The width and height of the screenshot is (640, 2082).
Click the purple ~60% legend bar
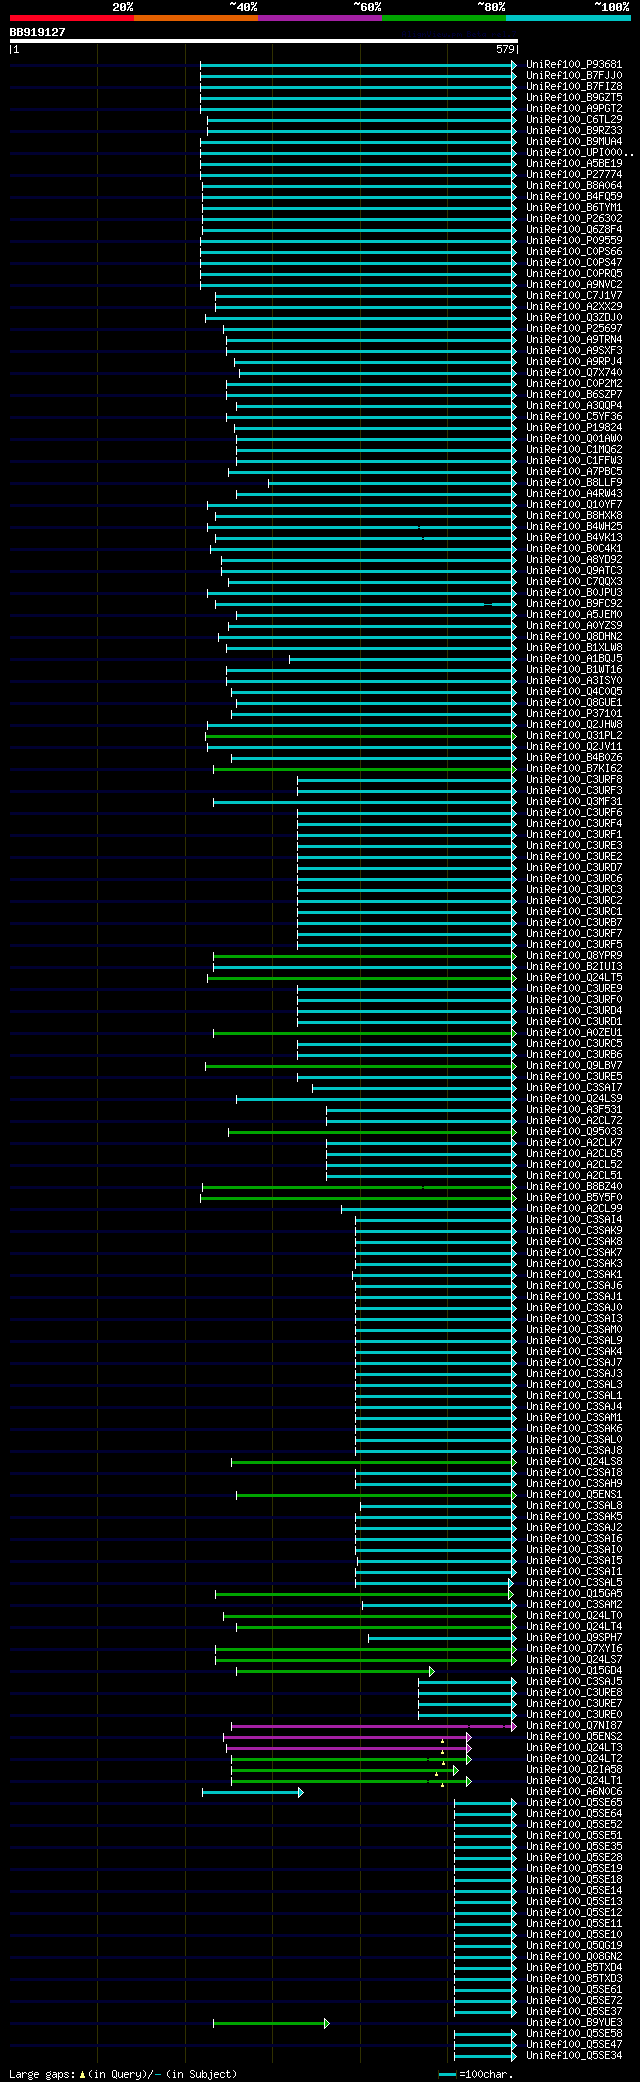tap(319, 18)
